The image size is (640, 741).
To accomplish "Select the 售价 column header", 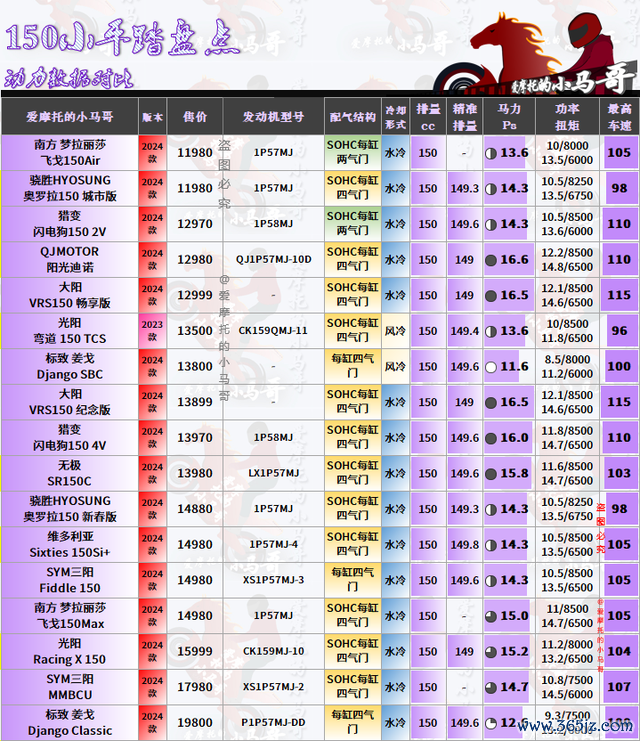I will coord(195,117).
